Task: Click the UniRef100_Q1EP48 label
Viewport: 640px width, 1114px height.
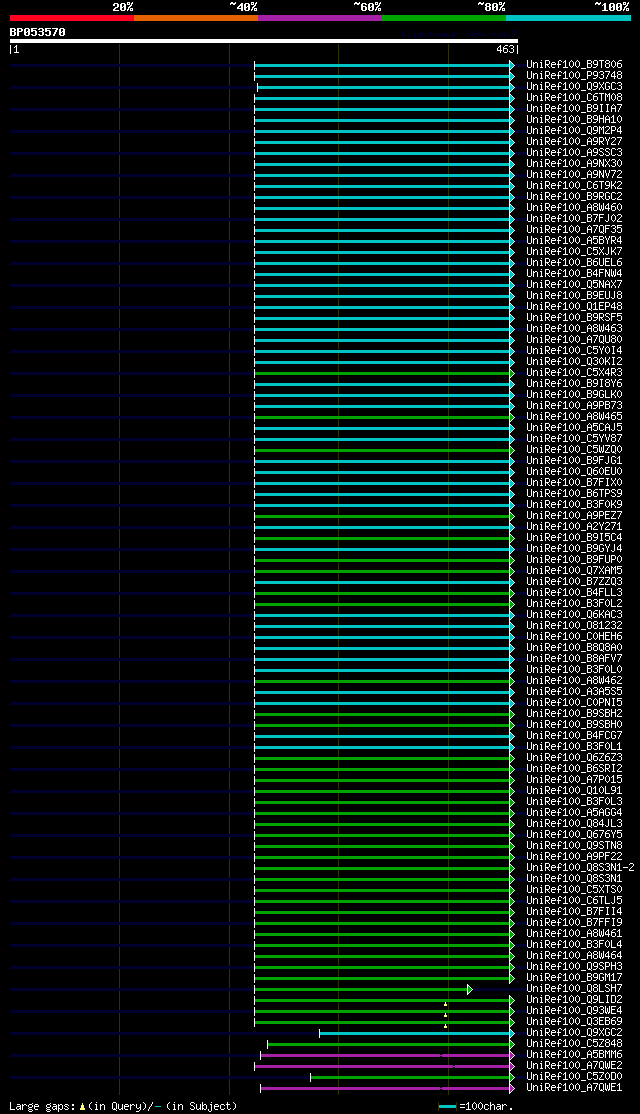Action: pyautogui.click(x=574, y=306)
